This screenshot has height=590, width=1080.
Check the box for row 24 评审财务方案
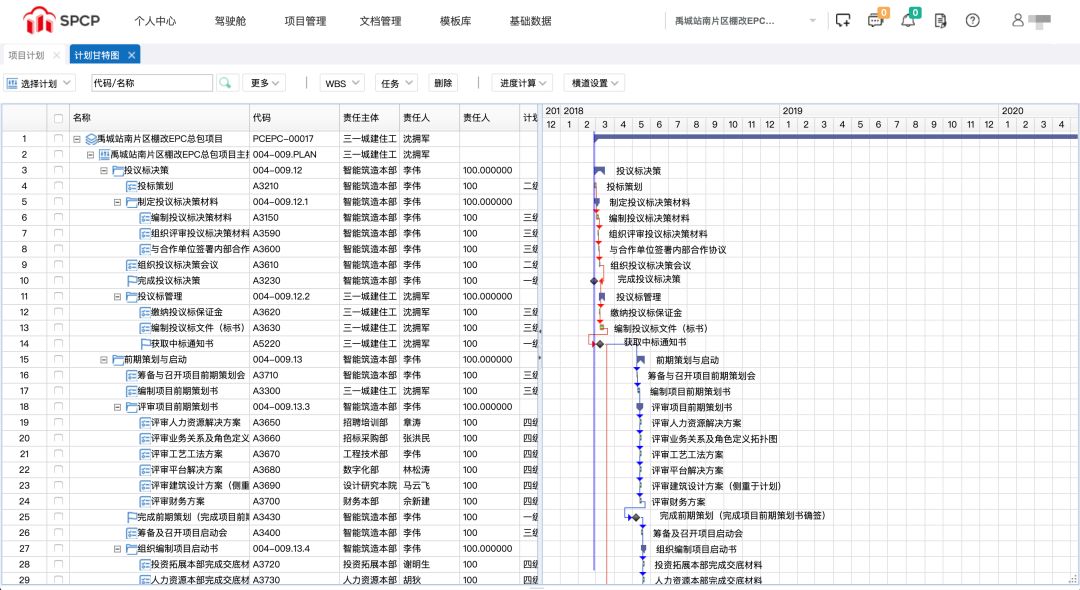(58, 501)
